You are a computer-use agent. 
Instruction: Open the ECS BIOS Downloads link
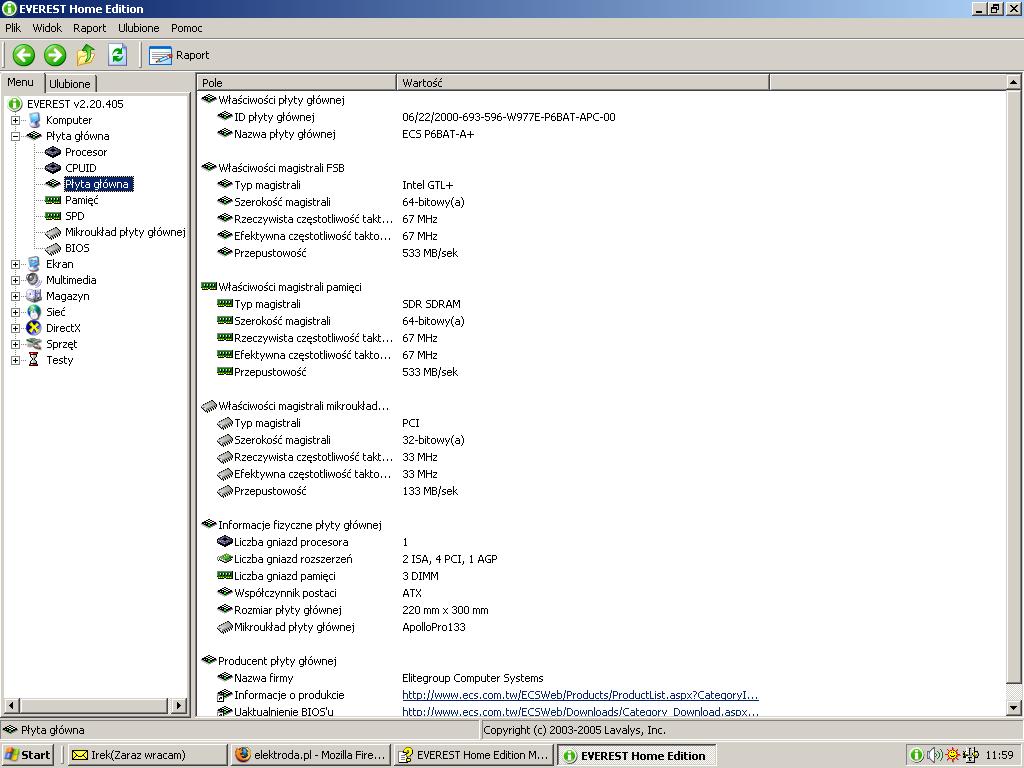point(580,711)
